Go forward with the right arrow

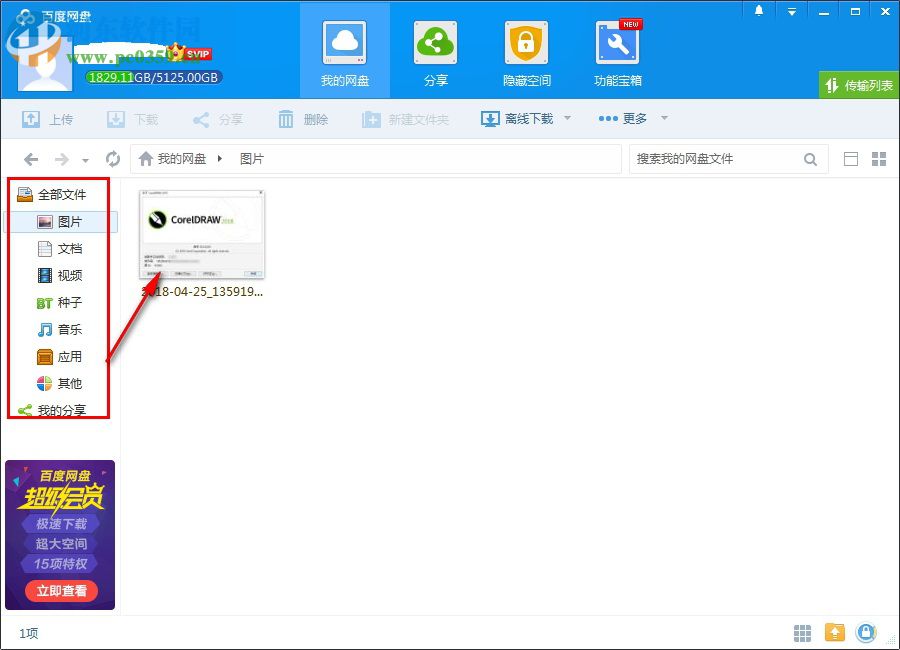tap(61, 159)
